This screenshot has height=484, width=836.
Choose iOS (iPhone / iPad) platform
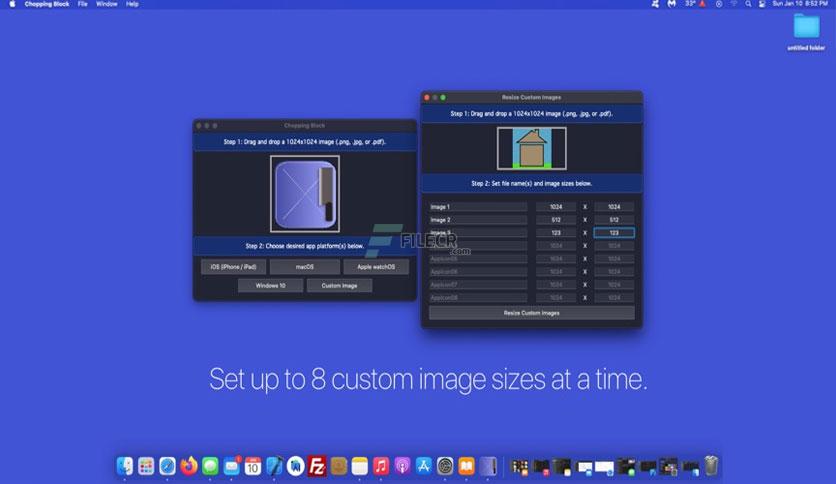tap(234, 267)
